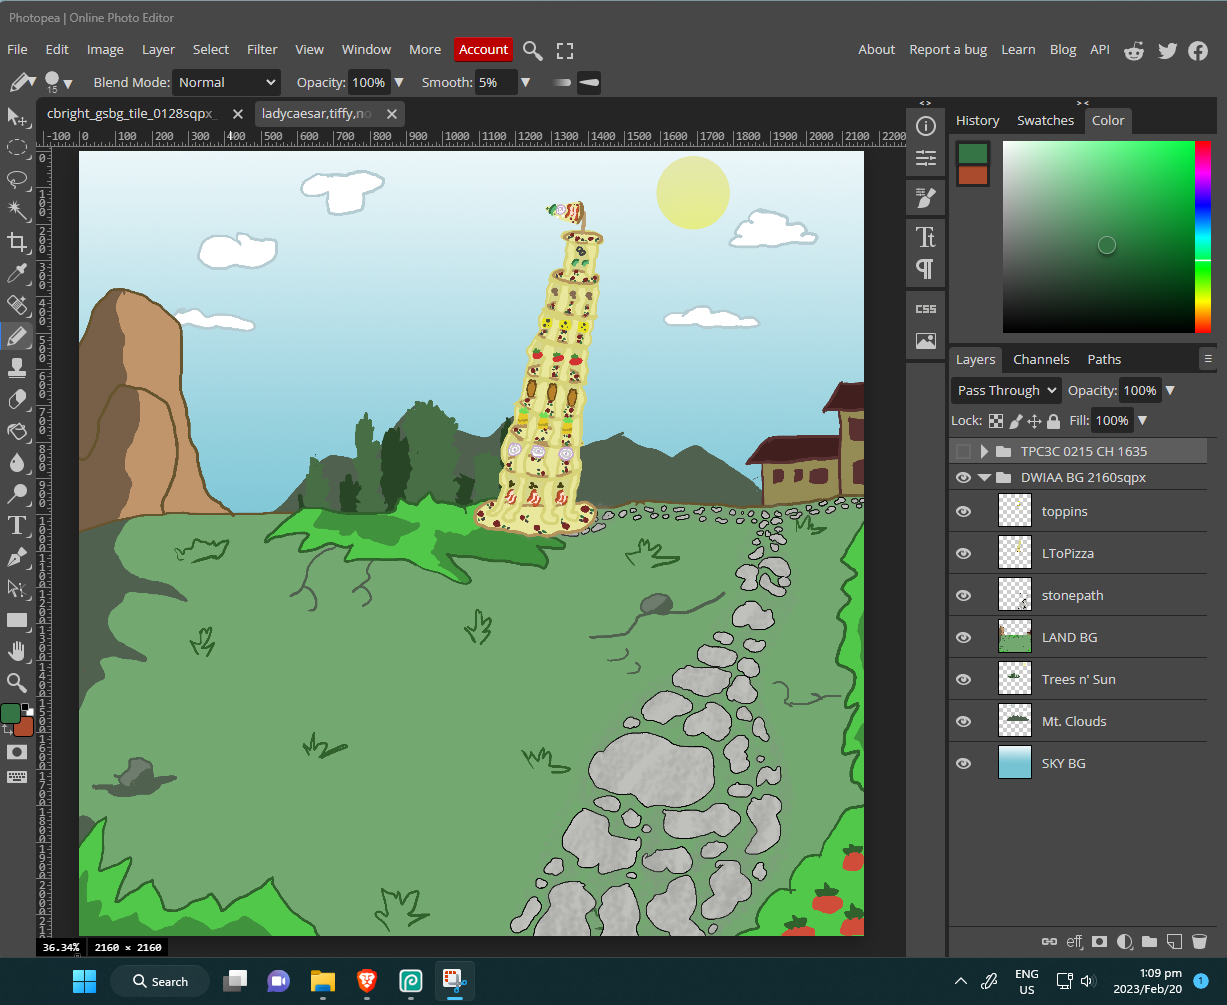
Task: Hide the toppins layer
Action: [x=963, y=511]
